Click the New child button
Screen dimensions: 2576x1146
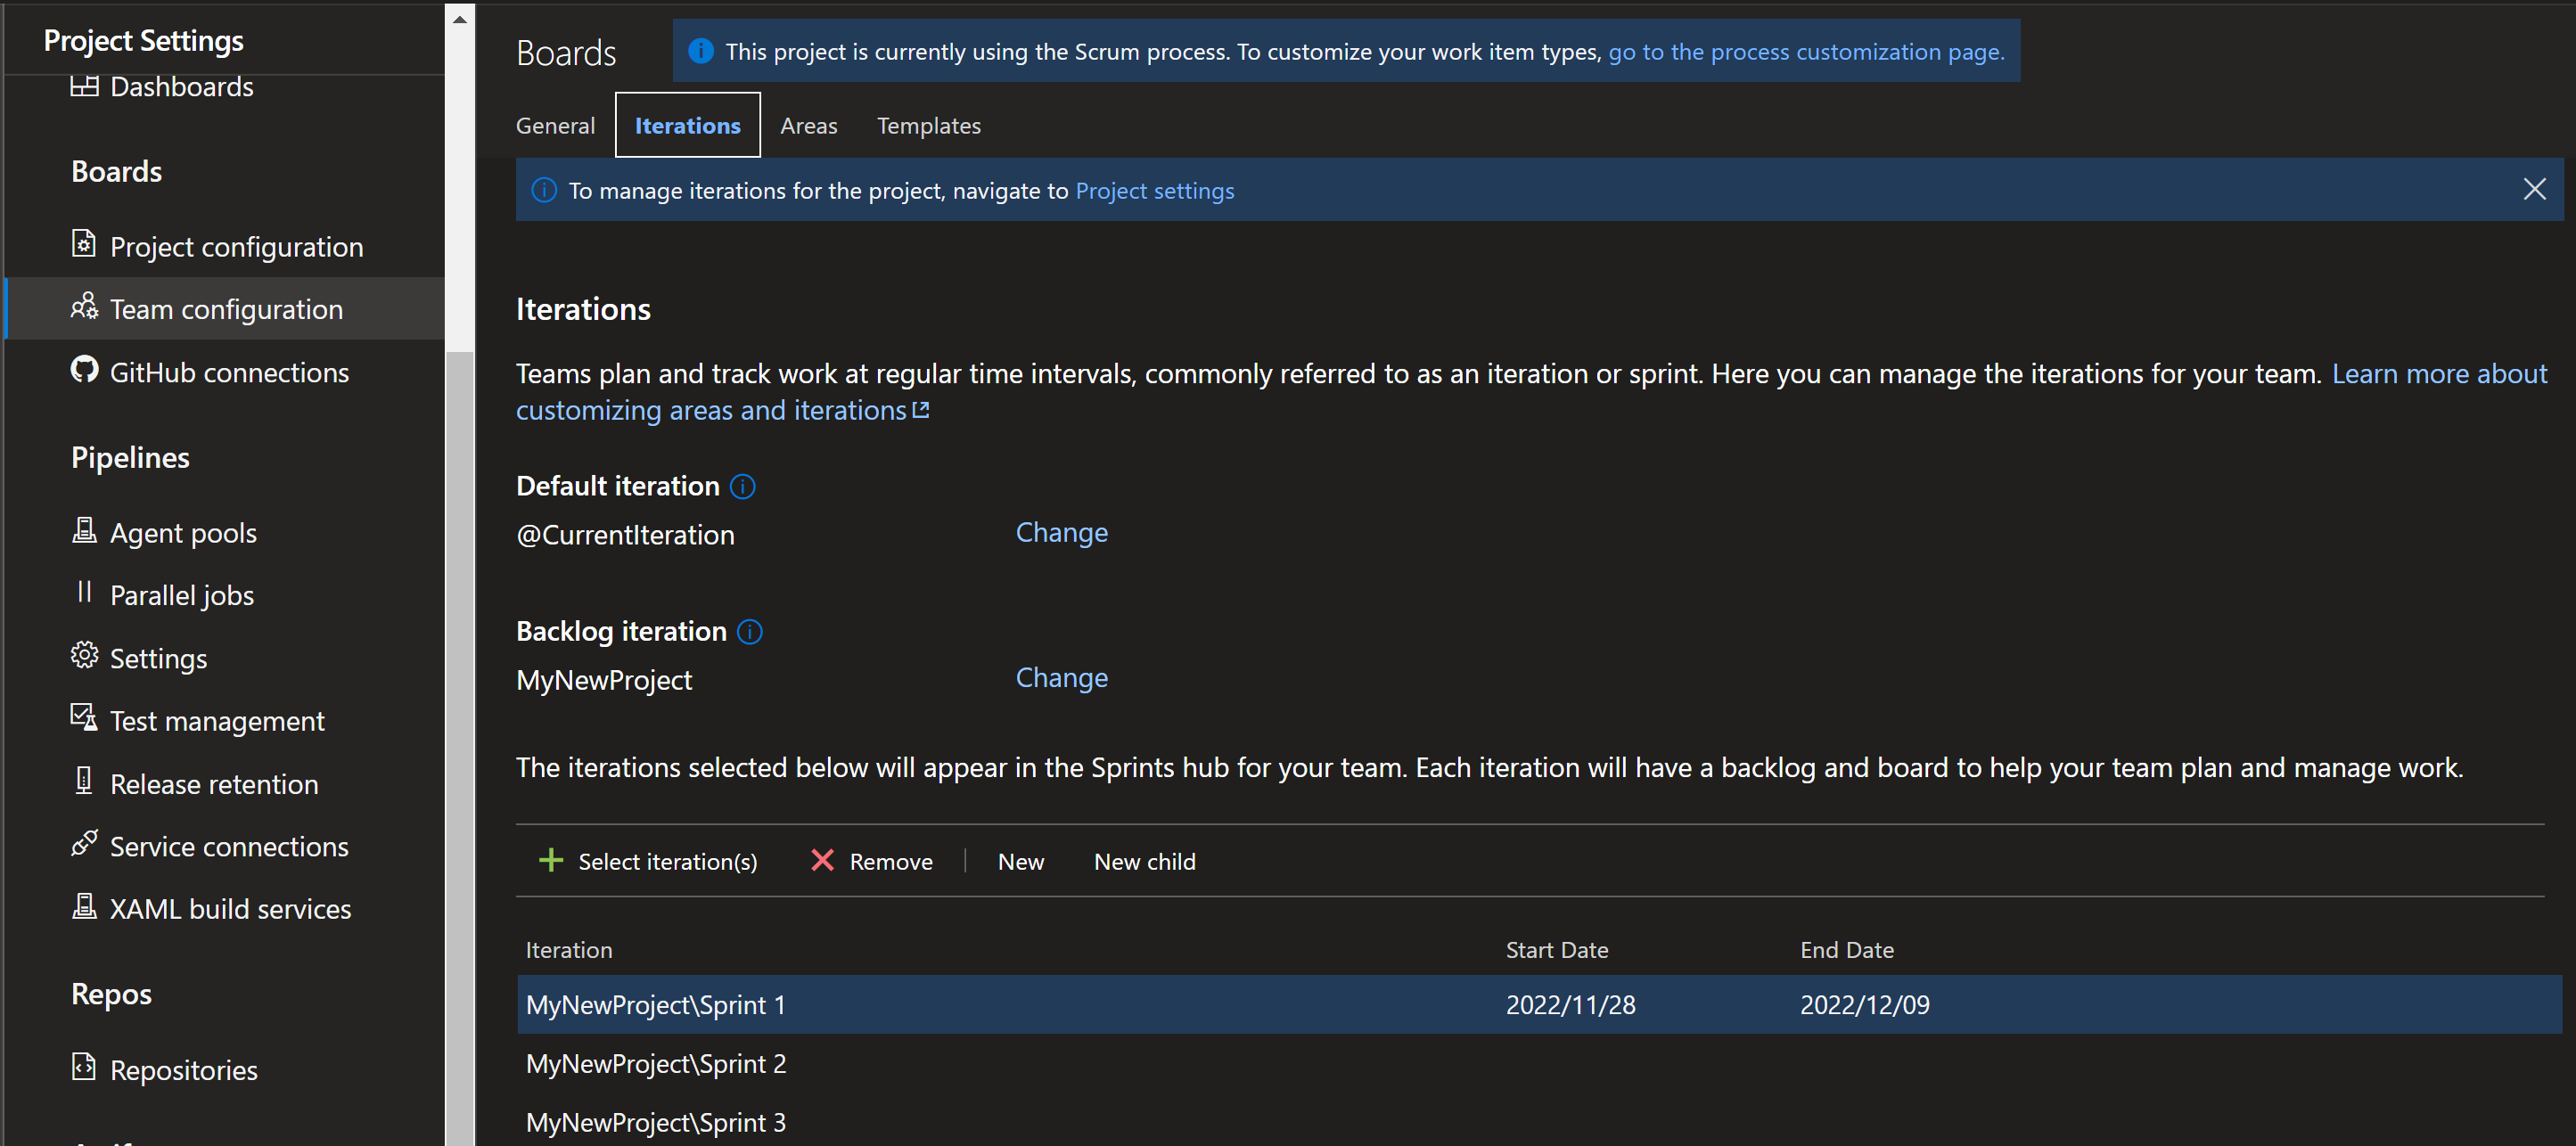point(1144,861)
